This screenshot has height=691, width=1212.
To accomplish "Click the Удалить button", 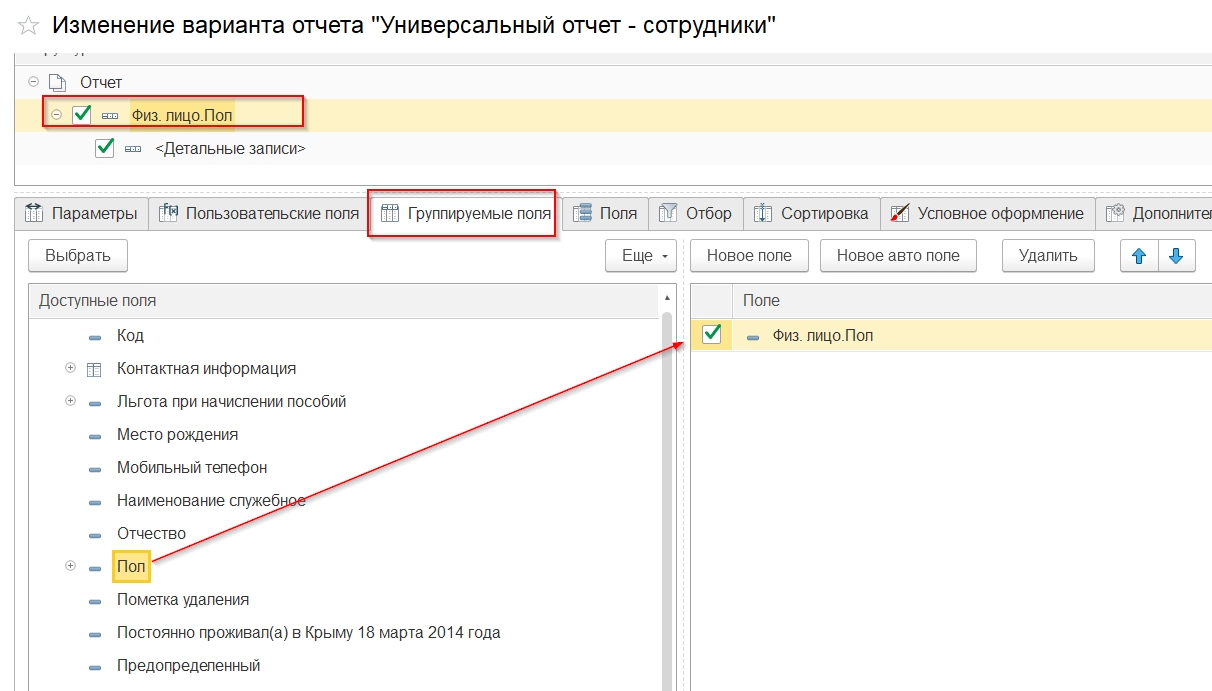I will (x=1048, y=255).
